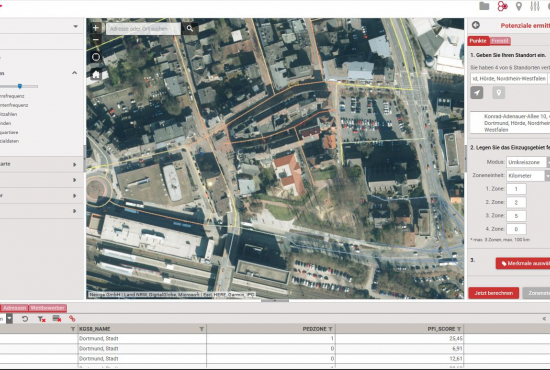Click the map attribution text at bottom
This screenshot has width=550, height=370.
pos(172,295)
